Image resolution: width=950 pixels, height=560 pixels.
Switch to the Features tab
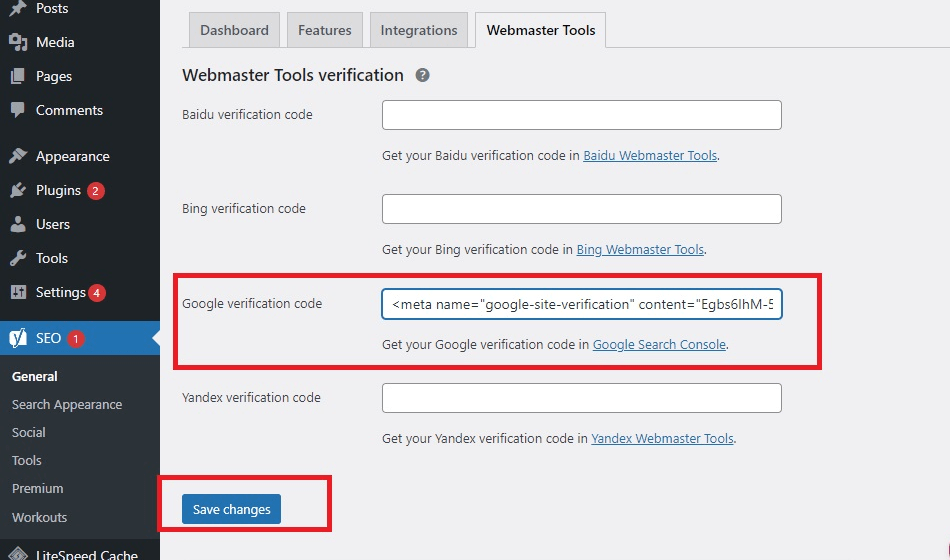325,30
